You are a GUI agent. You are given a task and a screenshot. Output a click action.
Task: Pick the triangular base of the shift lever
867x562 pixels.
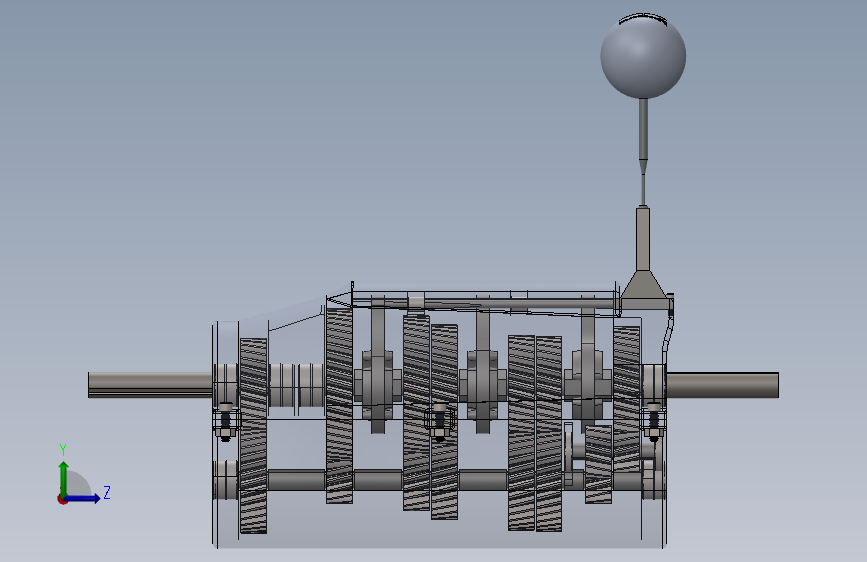[x=643, y=285]
